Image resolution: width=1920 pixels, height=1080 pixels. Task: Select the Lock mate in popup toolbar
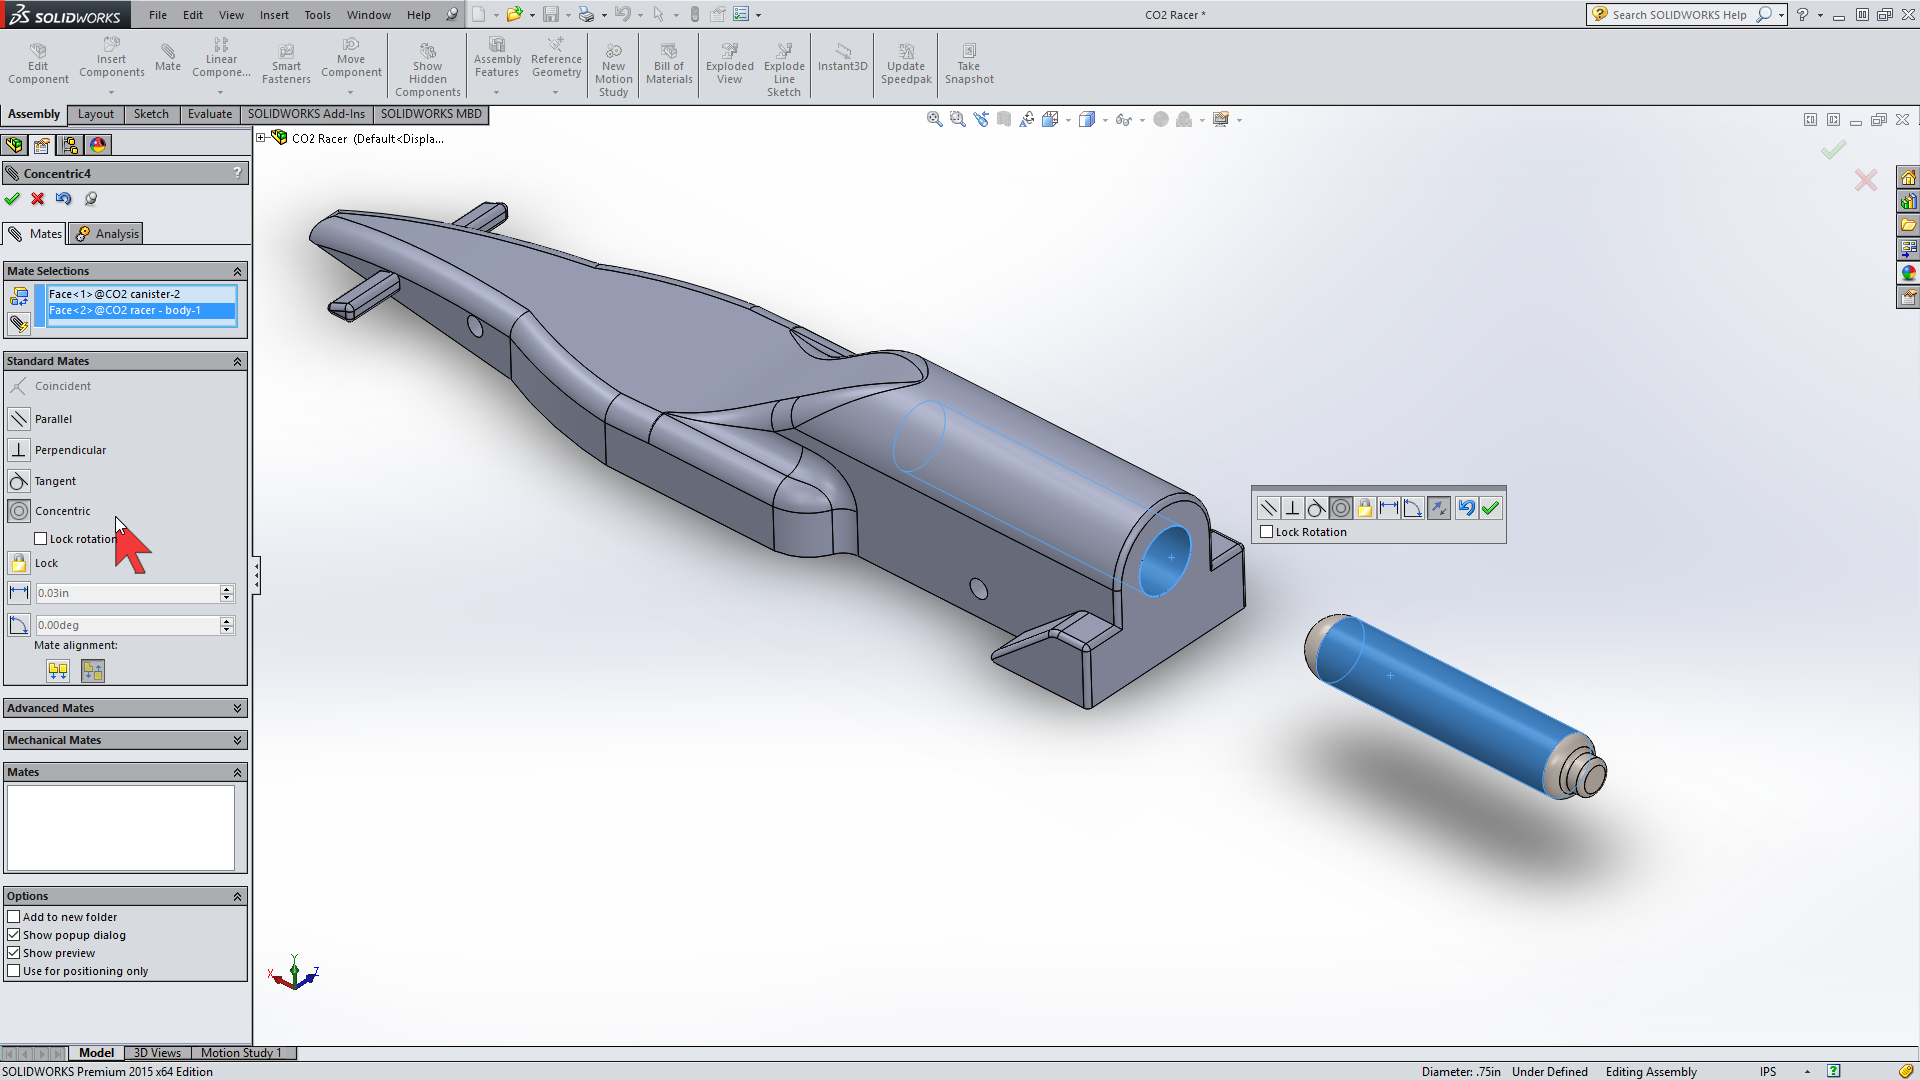click(x=1365, y=508)
